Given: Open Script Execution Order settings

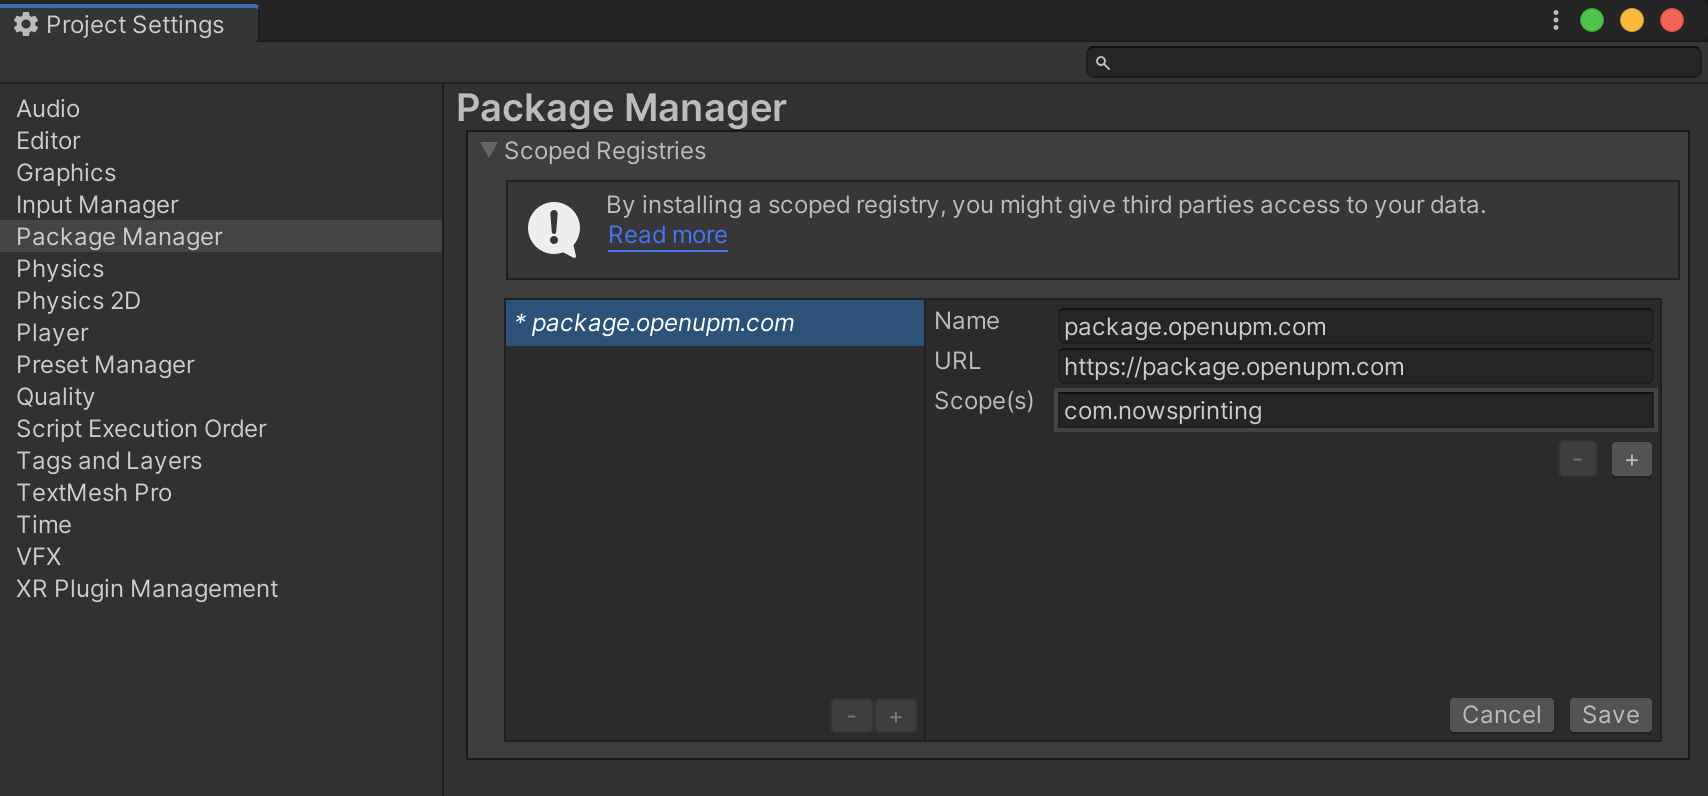Looking at the screenshot, I should point(221,428).
